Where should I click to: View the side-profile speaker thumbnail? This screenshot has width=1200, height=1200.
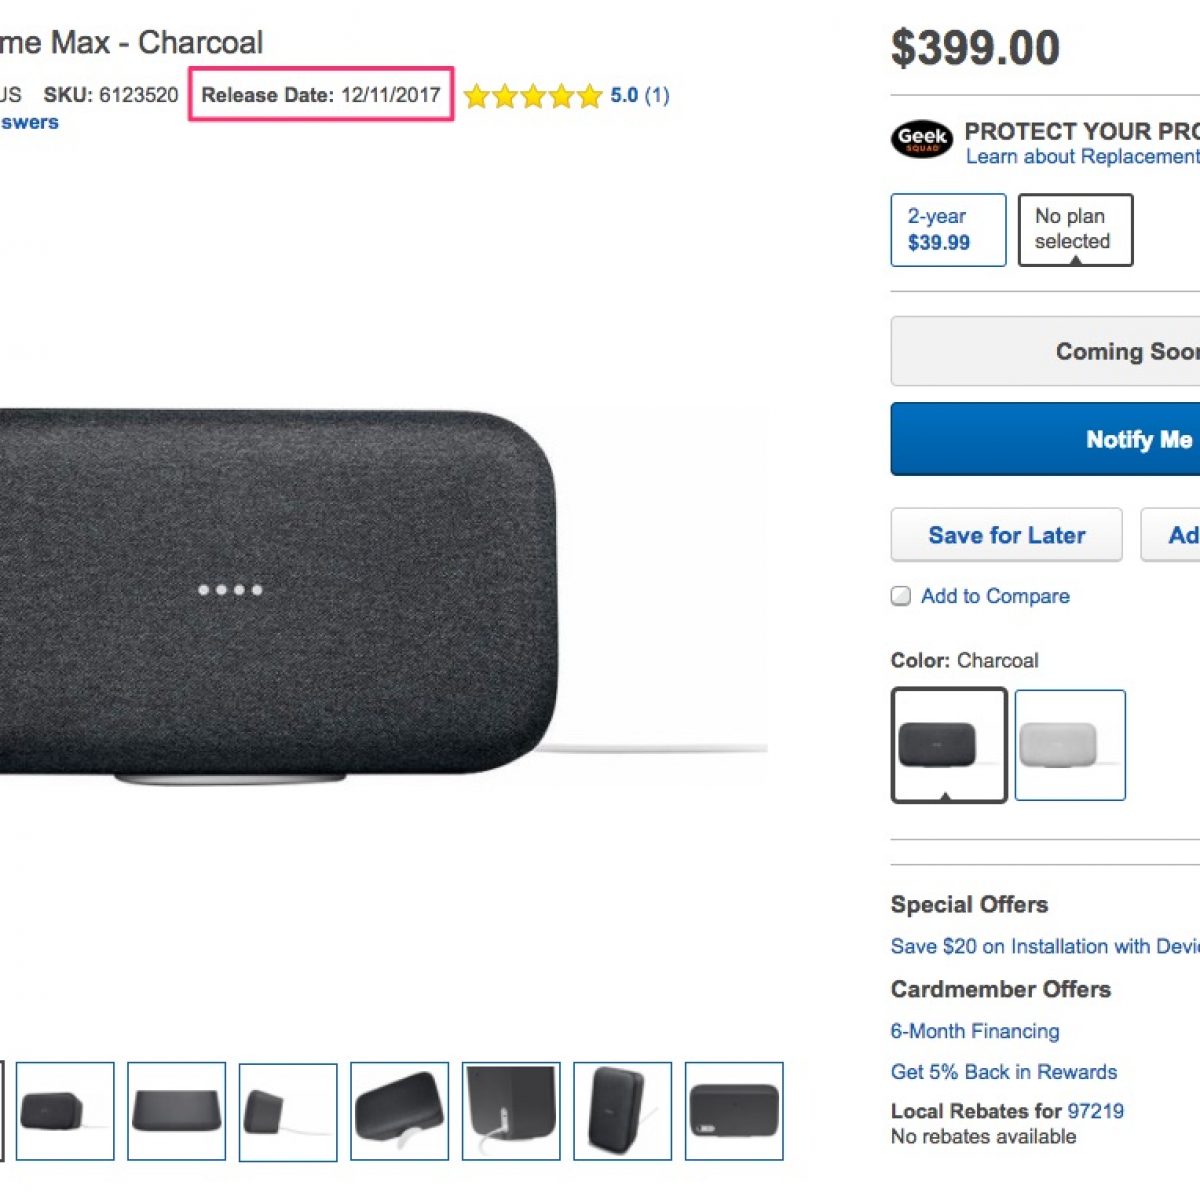(288, 1111)
